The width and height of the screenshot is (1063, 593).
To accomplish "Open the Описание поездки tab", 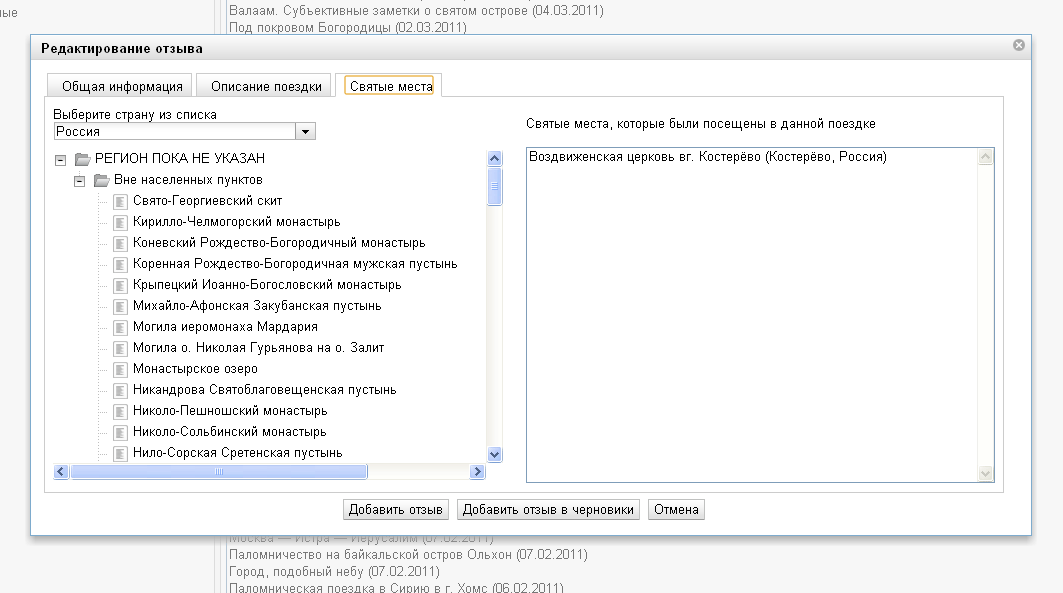I will (x=266, y=87).
